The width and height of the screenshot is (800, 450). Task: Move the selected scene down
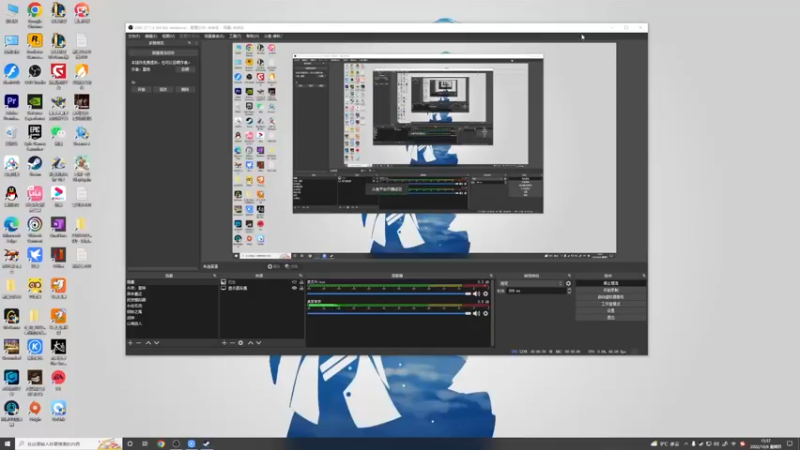(157, 343)
